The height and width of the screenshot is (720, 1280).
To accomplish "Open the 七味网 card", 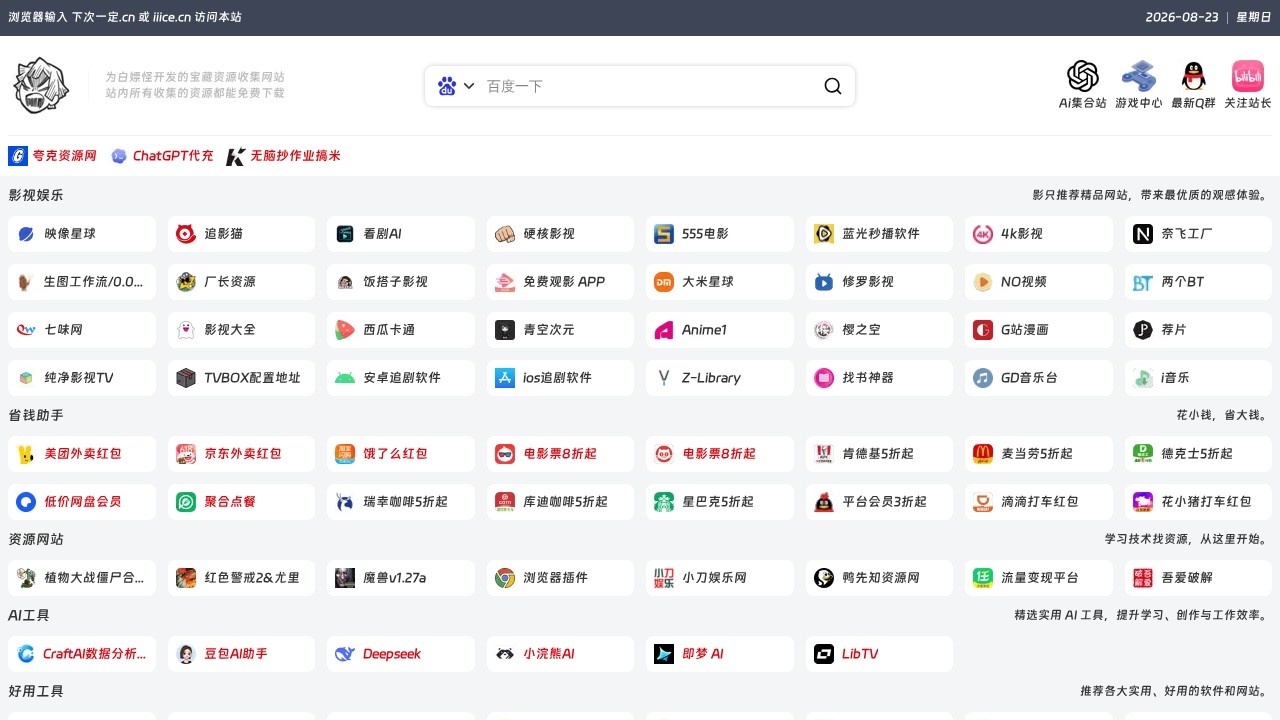I will (x=82, y=330).
